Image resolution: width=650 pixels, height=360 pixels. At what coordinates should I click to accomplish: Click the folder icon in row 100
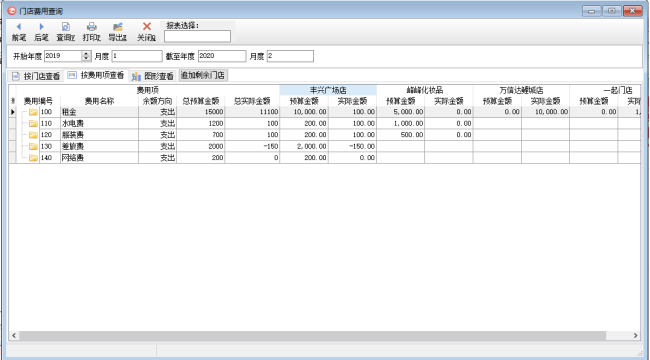point(33,112)
